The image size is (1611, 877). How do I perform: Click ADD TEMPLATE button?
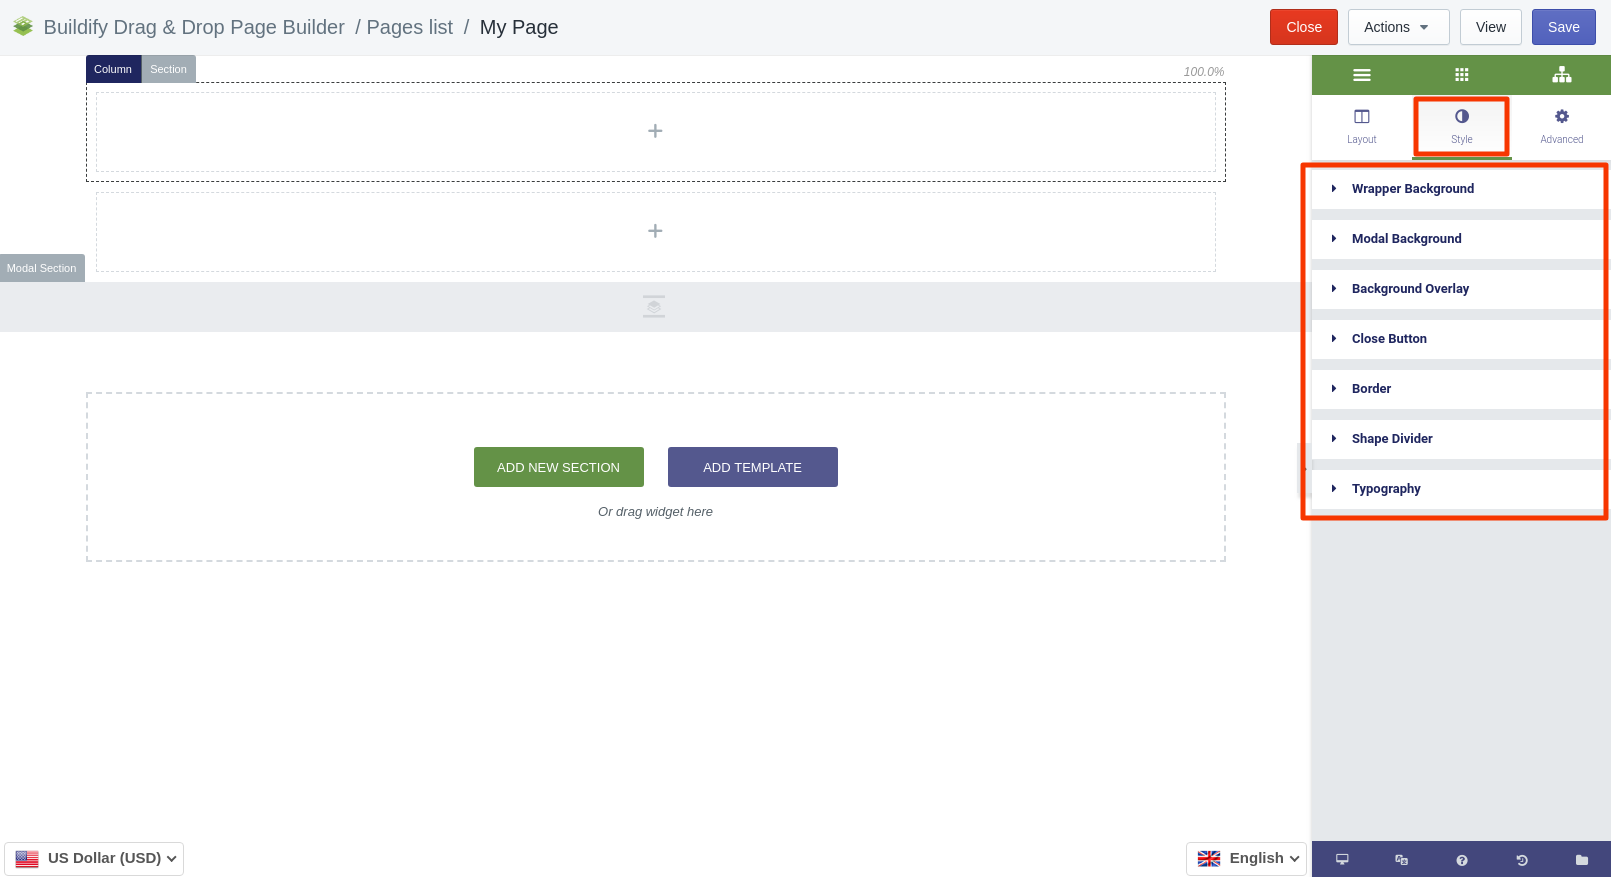(x=752, y=467)
